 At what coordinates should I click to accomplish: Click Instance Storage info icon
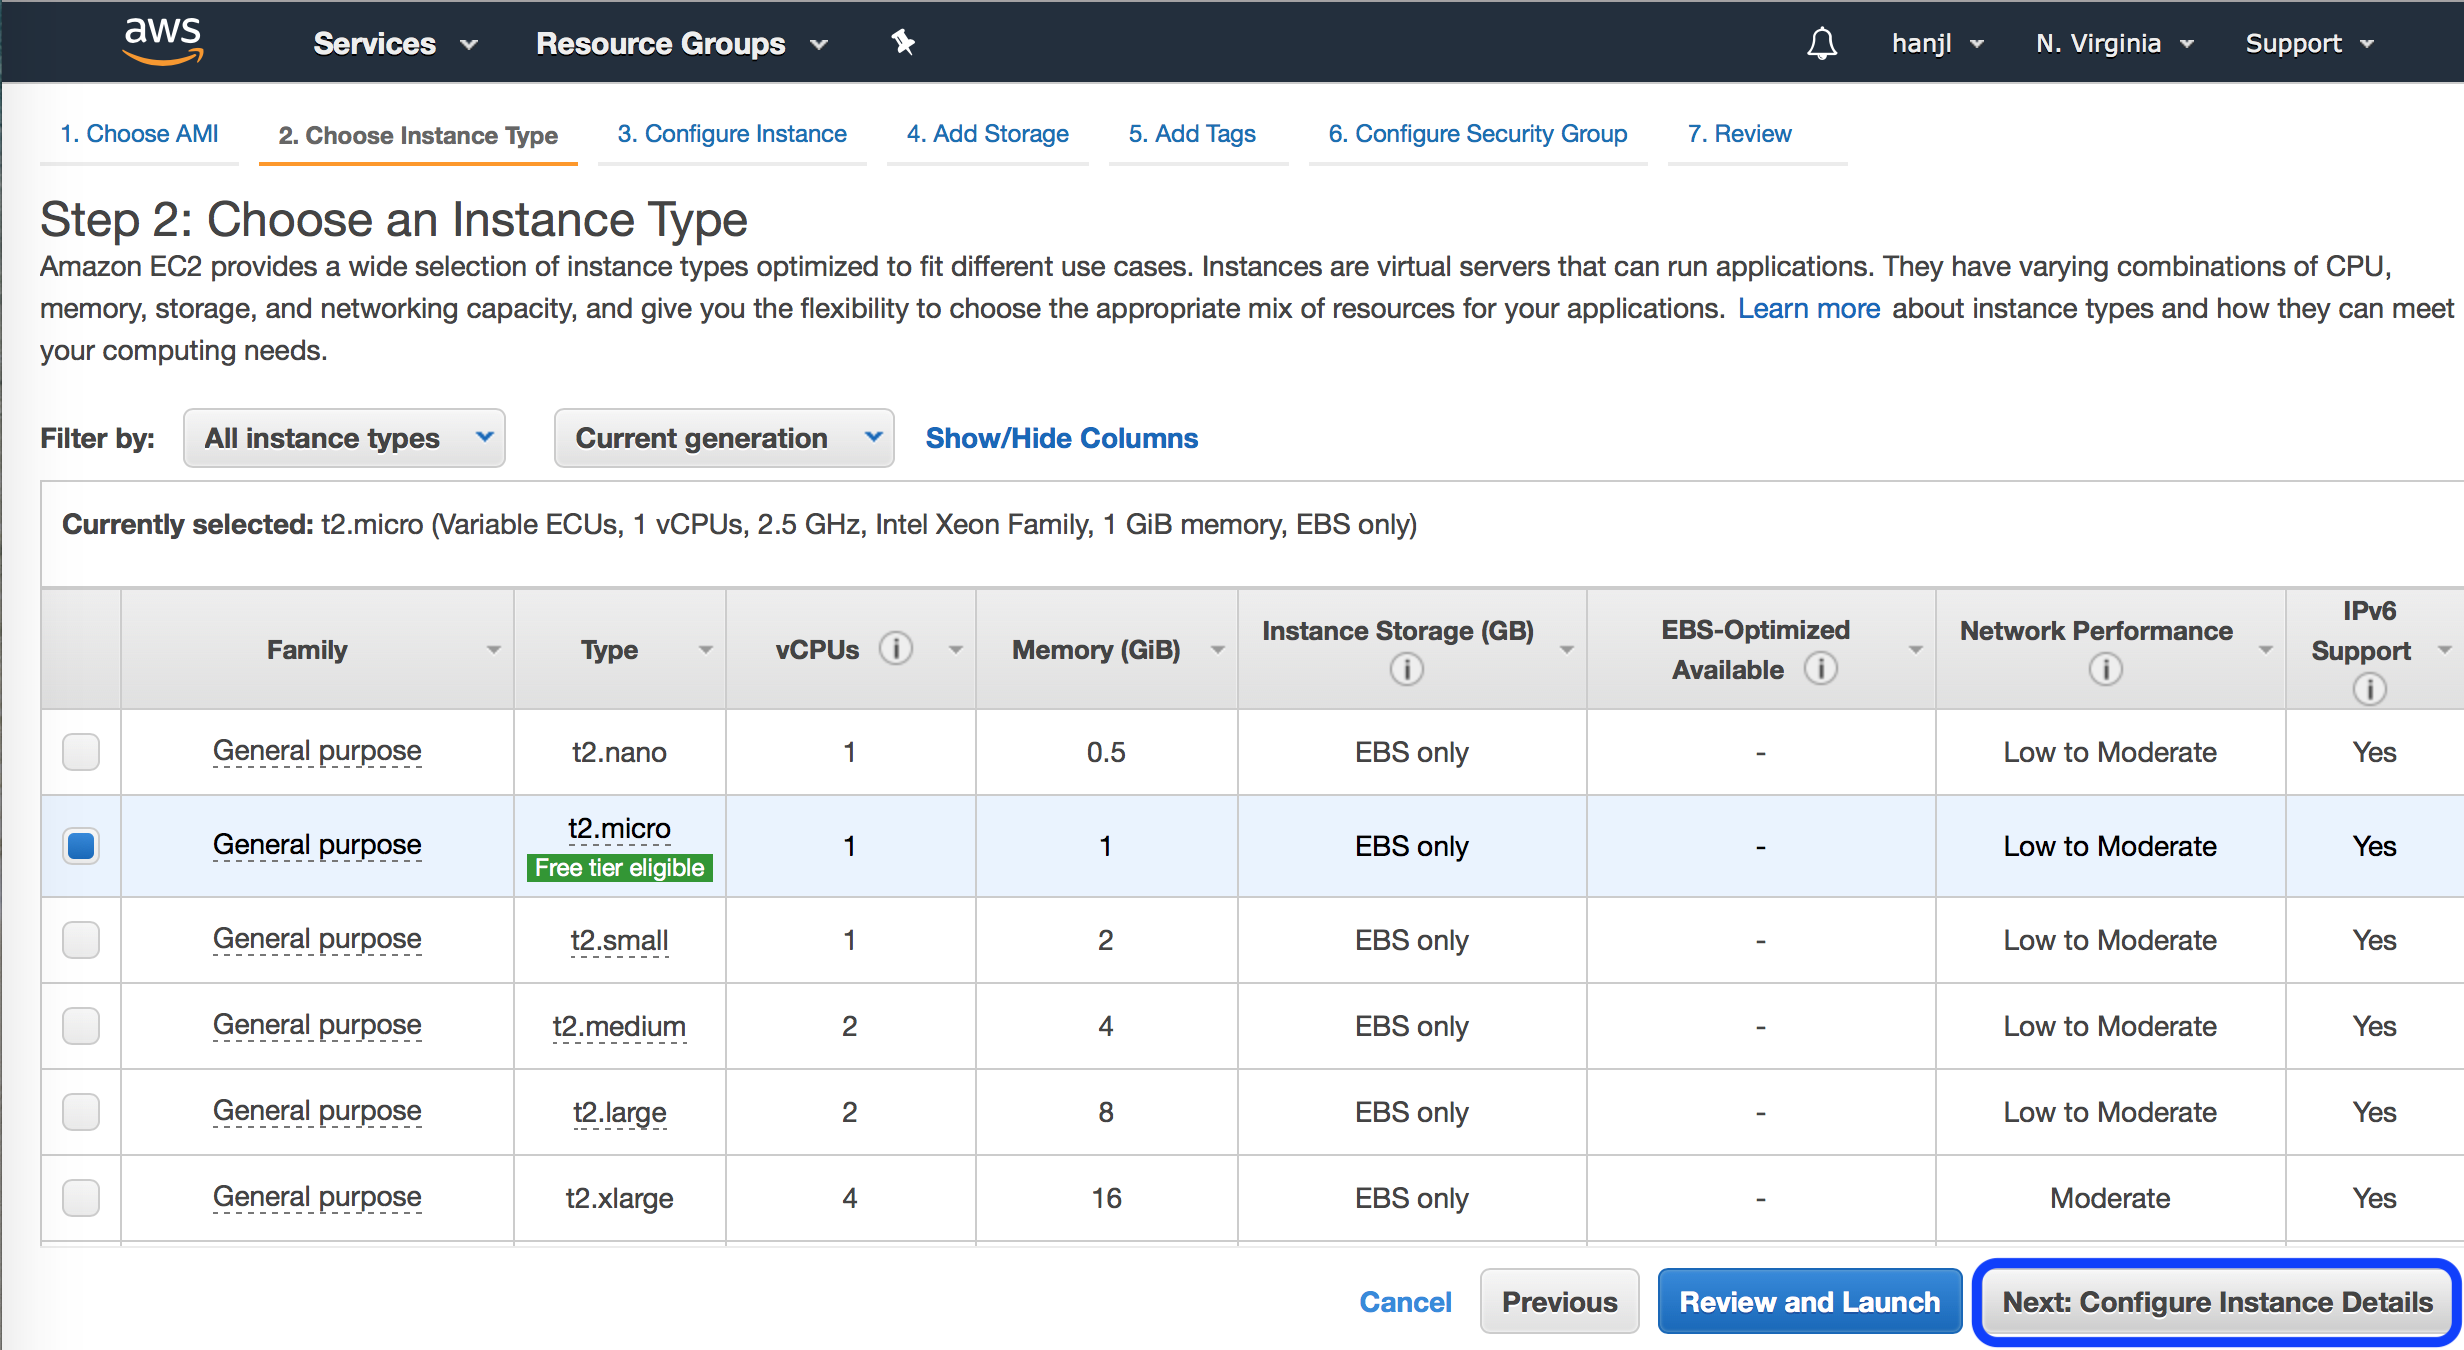[1406, 669]
